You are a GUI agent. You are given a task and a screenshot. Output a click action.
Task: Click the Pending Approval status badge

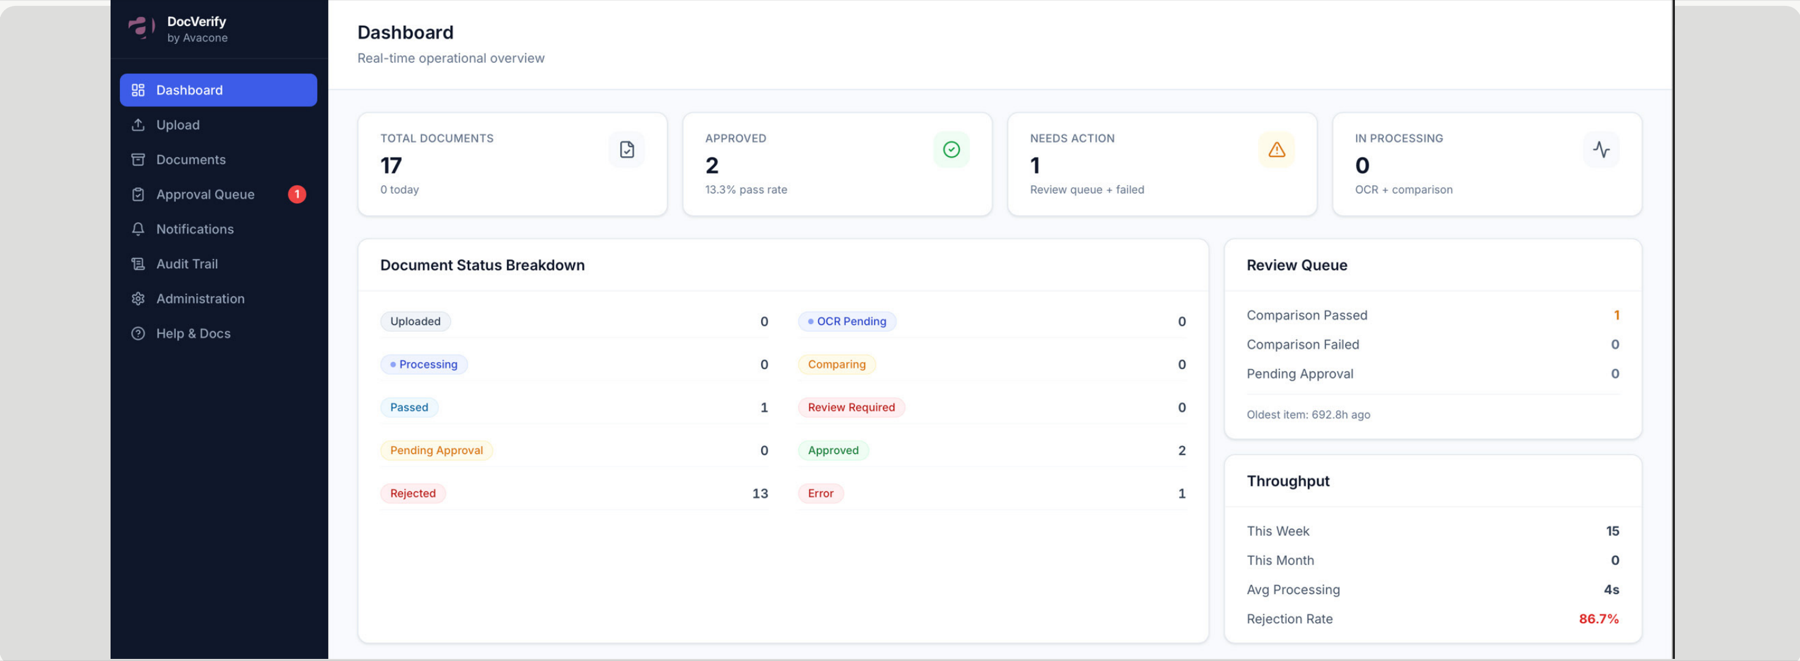[436, 450]
